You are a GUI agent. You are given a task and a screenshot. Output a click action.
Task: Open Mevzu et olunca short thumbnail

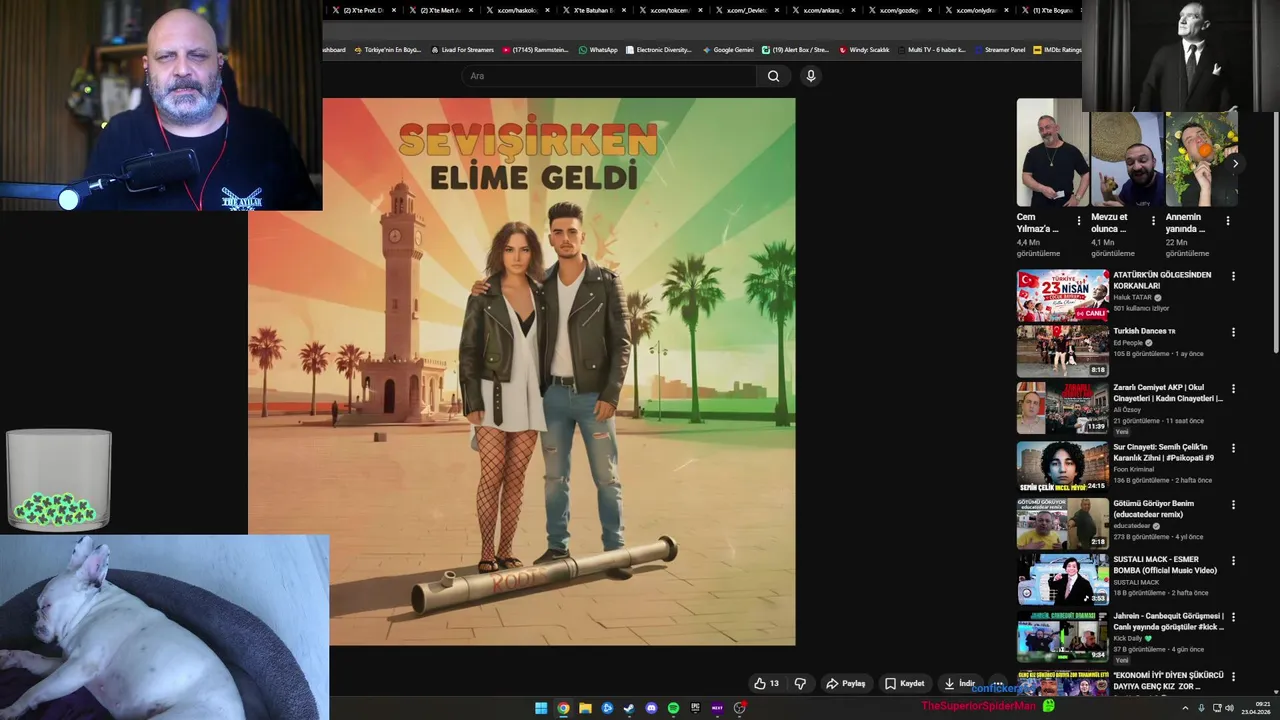(x=1127, y=159)
